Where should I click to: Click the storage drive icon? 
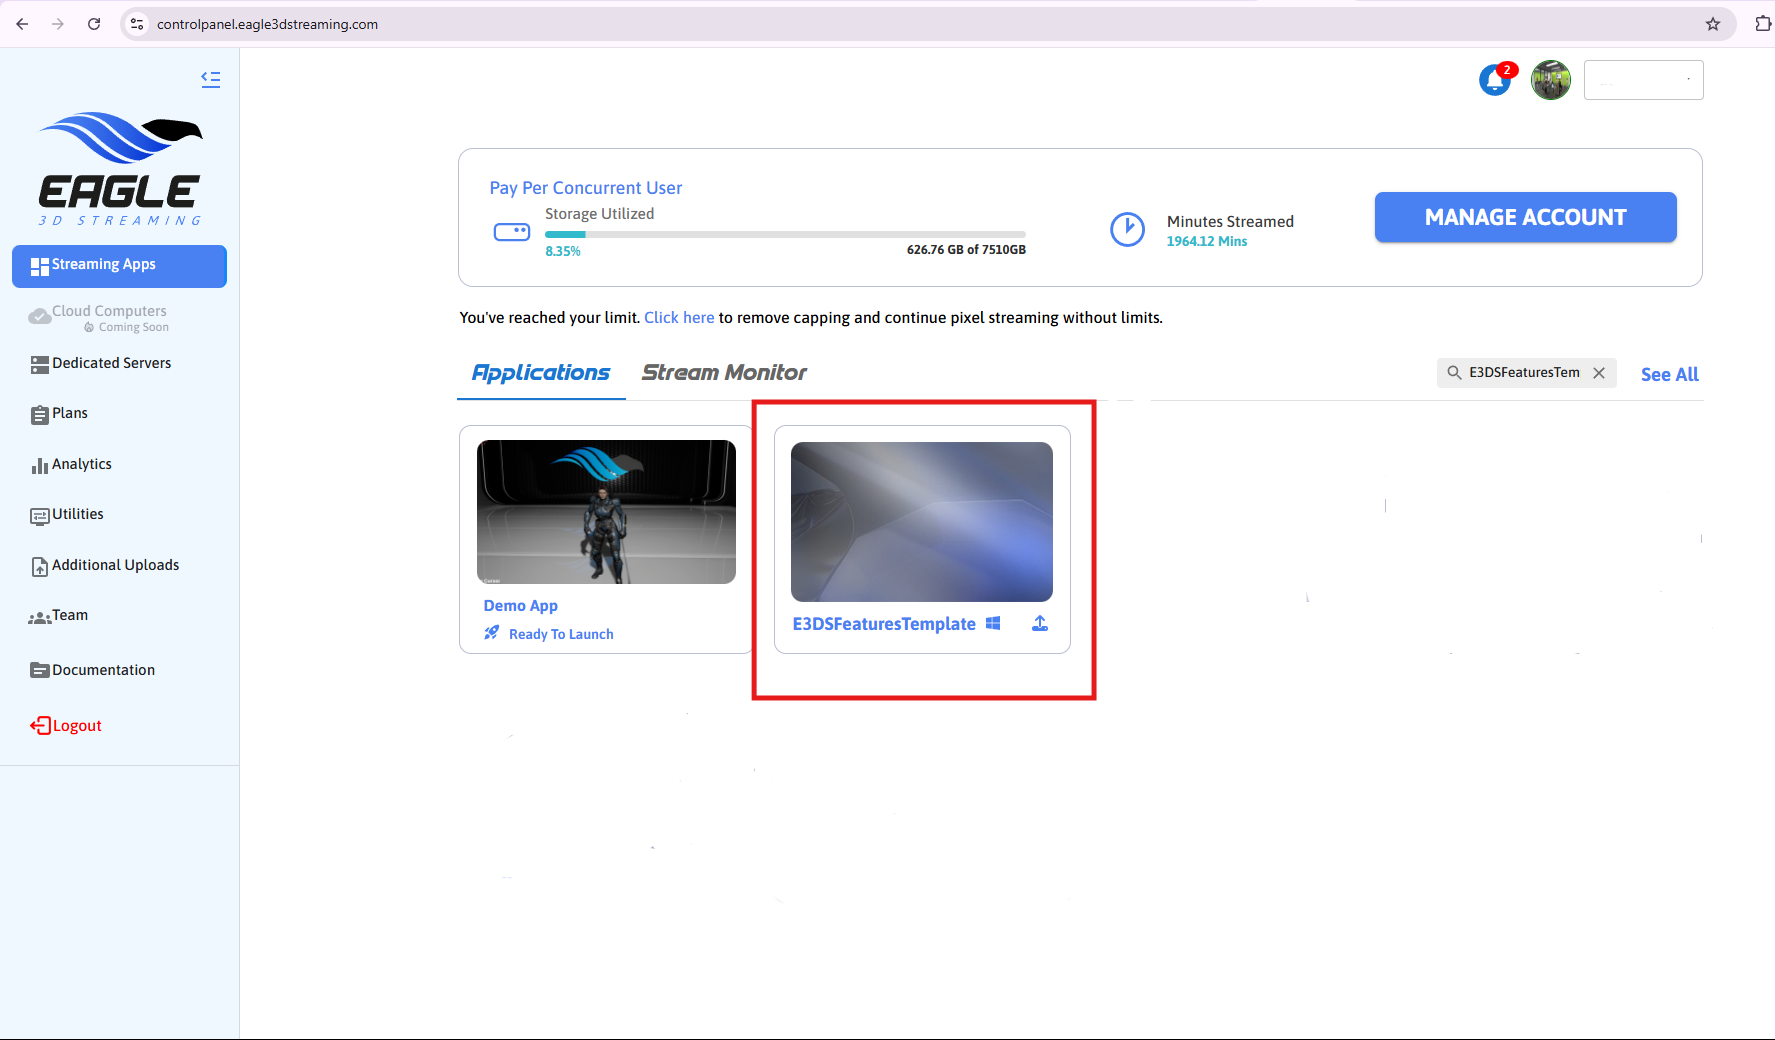point(512,232)
